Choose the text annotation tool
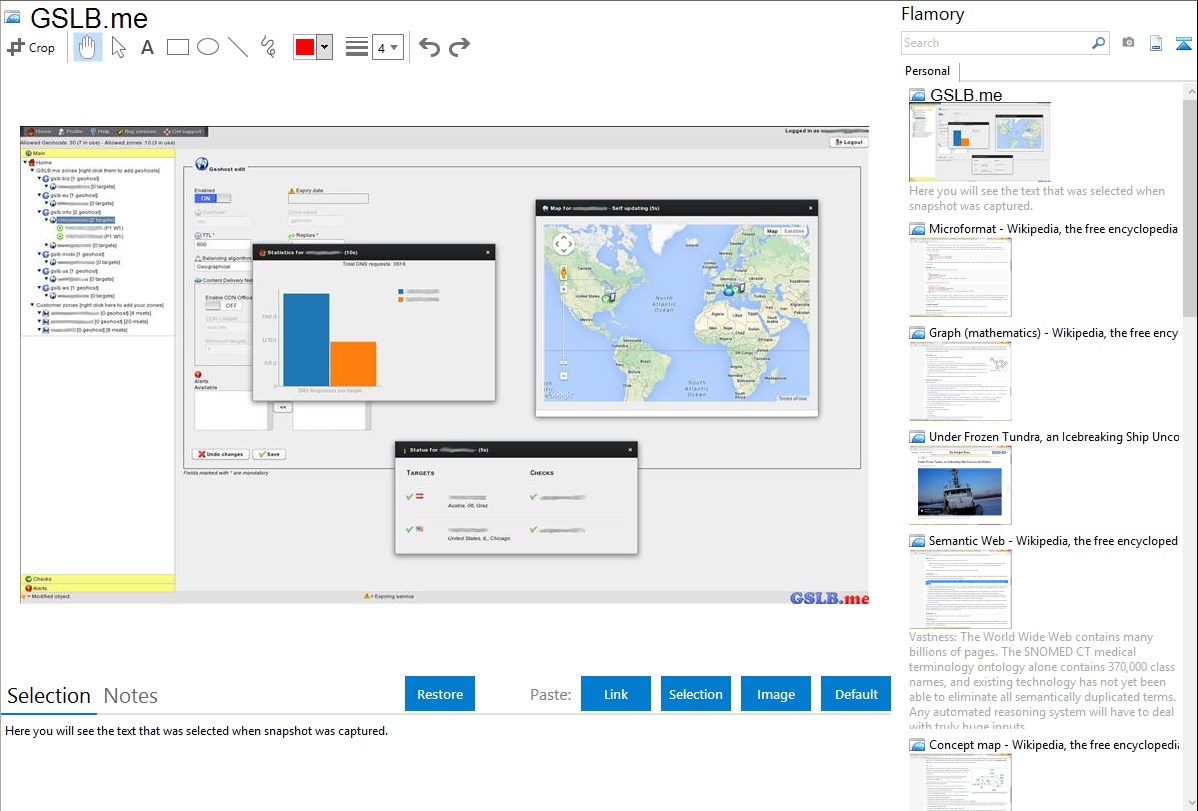The height and width of the screenshot is (811, 1198). (x=147, y=47)
